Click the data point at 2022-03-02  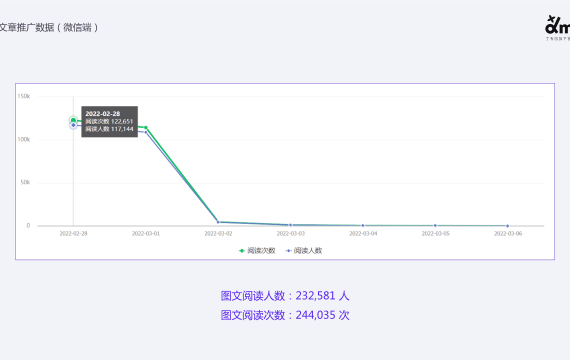click(x=218, y=222)
